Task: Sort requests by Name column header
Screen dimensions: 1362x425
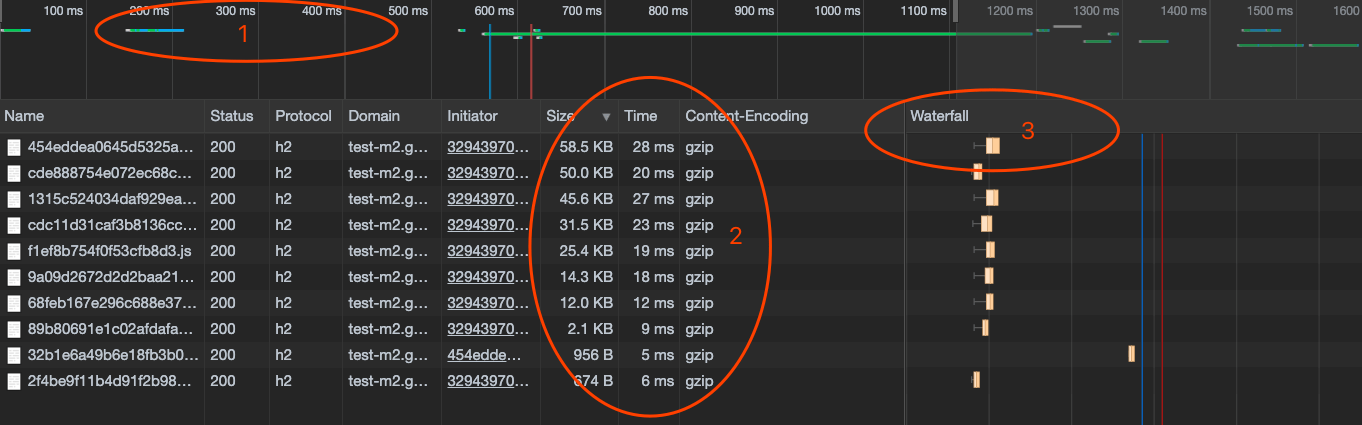Action: coord(24,116)
